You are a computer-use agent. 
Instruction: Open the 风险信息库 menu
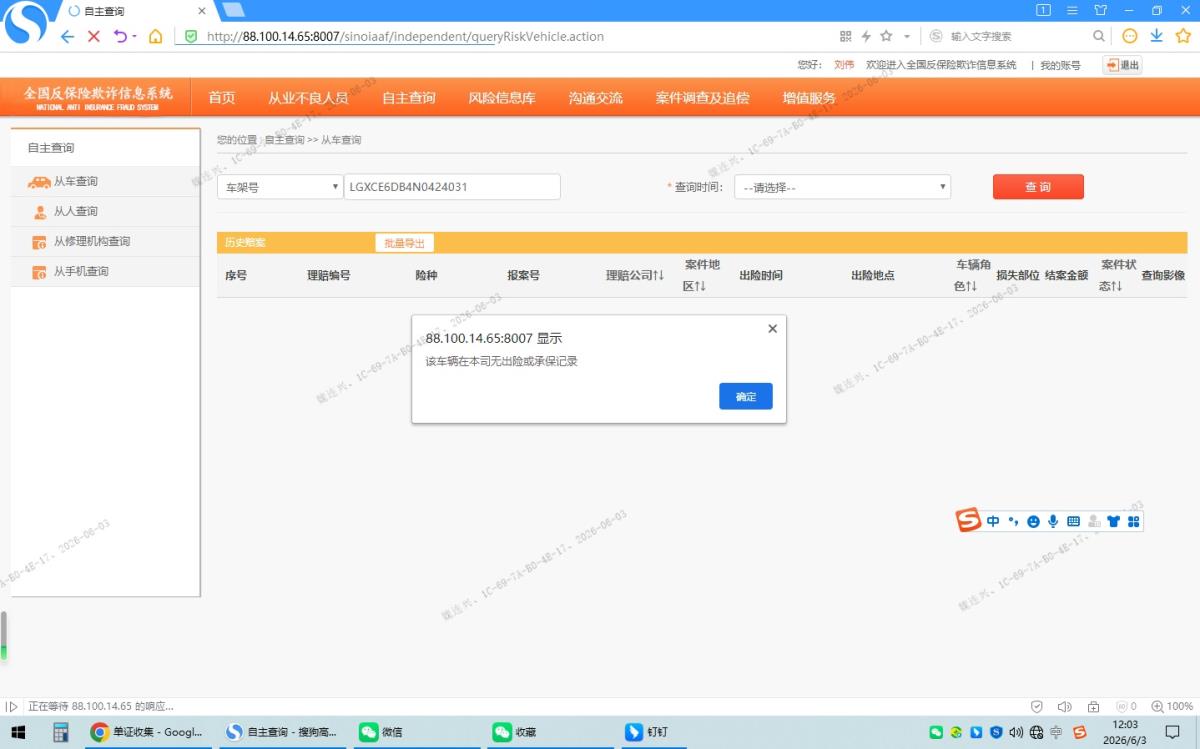(502, 98)
